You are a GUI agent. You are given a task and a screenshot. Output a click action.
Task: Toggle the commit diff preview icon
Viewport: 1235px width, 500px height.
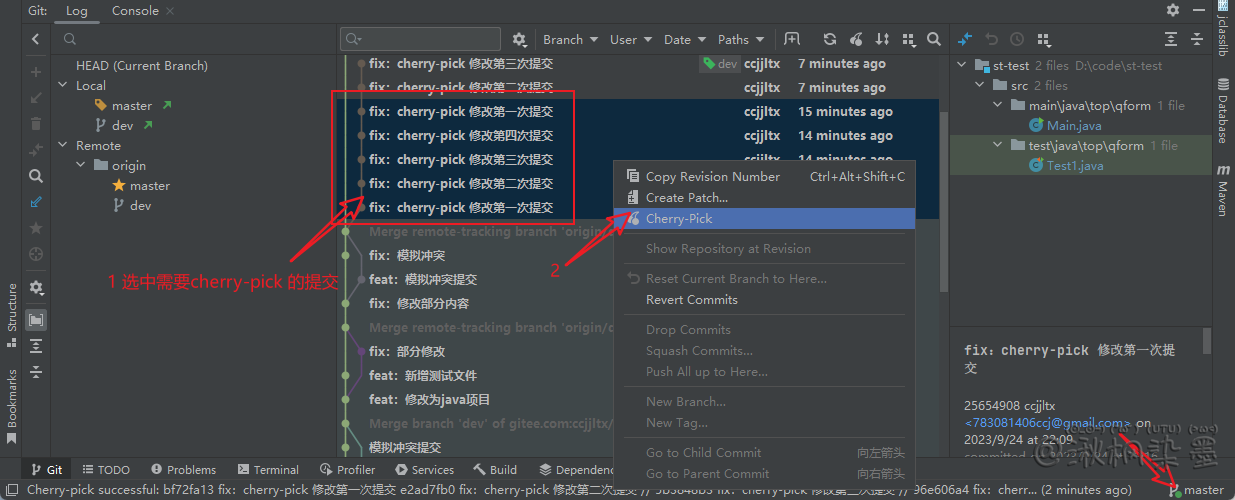click(36, 320)
